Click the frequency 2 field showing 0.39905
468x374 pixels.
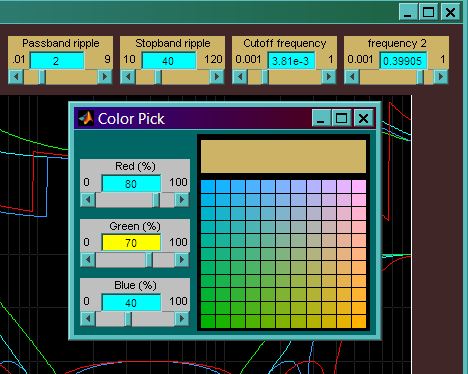(403, 61)
